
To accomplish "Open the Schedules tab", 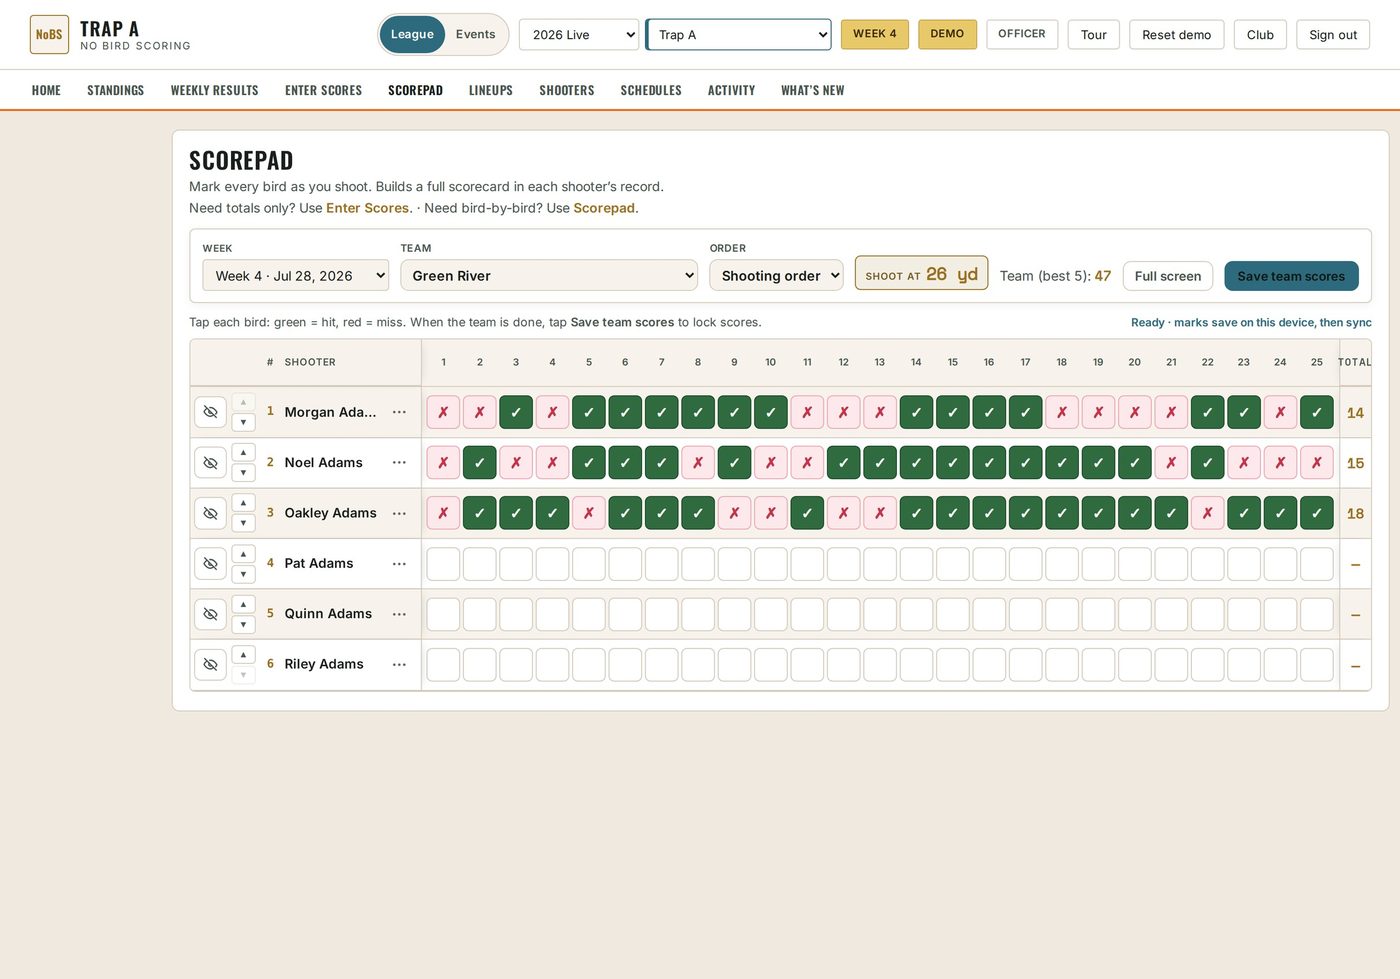I will tap(651, 90).
